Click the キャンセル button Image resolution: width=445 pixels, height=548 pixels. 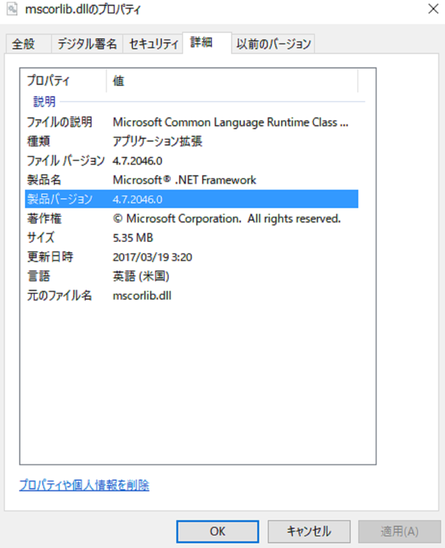pos(309,532)
